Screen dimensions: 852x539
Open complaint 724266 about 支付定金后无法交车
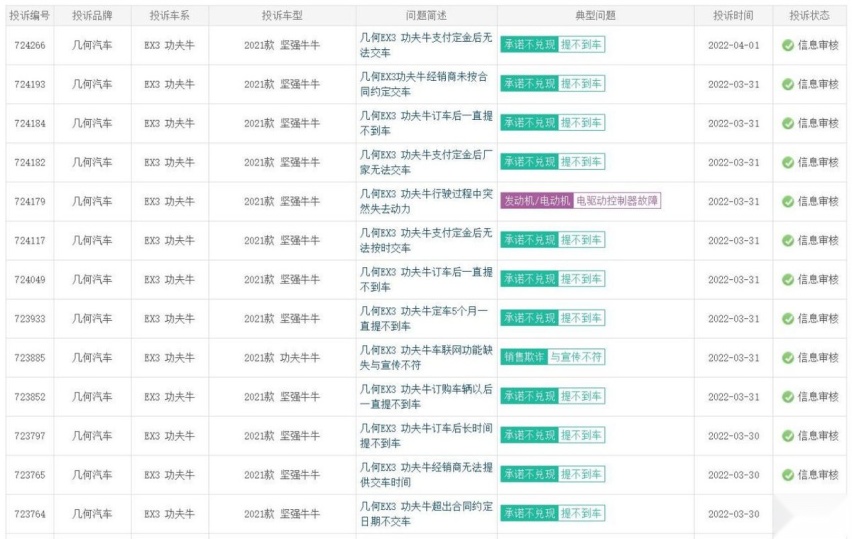[x=426, y=45]
